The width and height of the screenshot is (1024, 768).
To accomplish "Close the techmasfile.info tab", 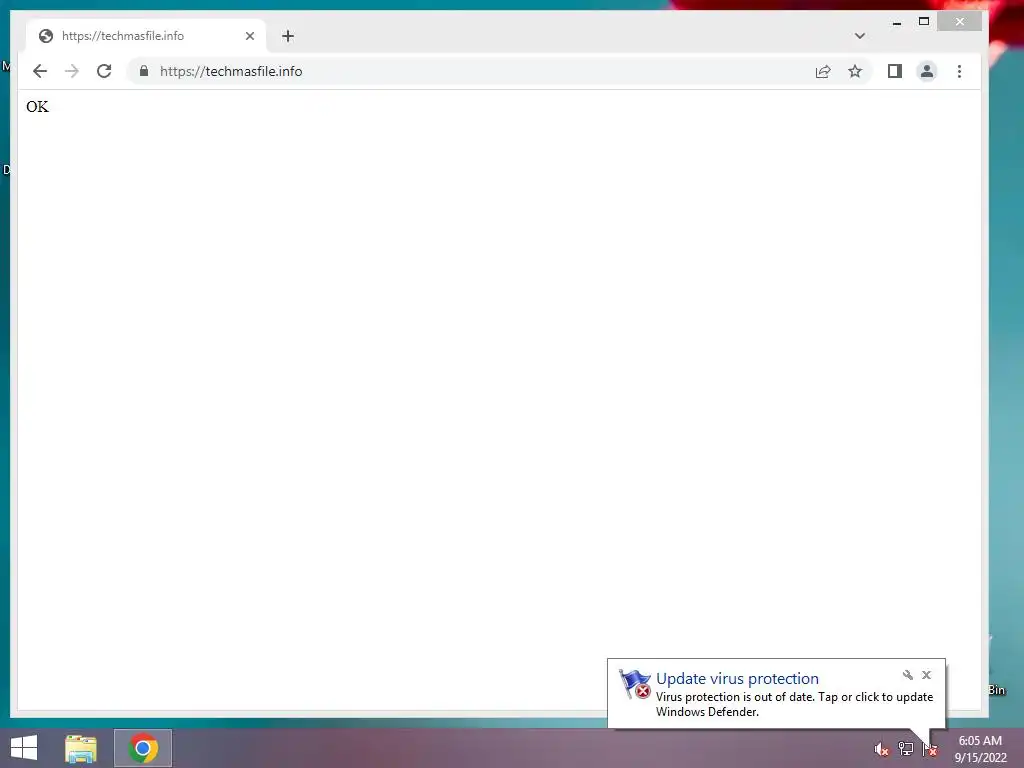I will click(249, 36).
